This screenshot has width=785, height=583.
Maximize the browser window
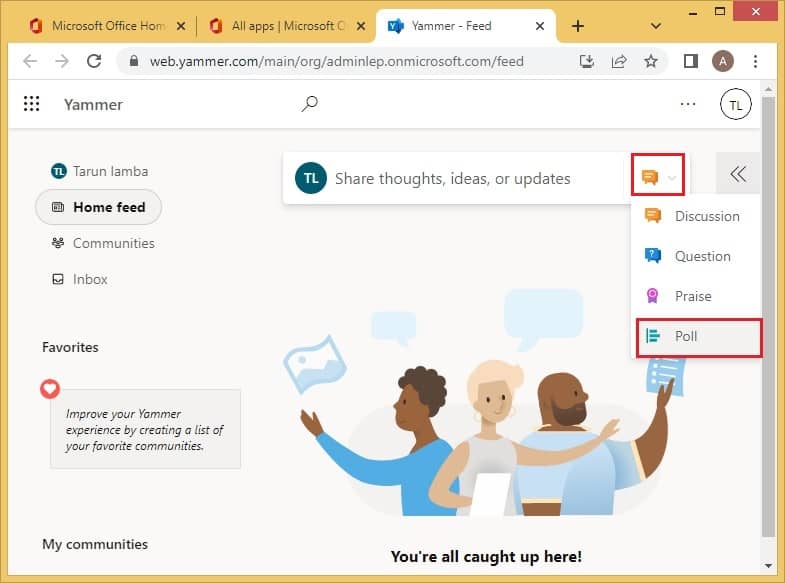[x=720, y=12]
